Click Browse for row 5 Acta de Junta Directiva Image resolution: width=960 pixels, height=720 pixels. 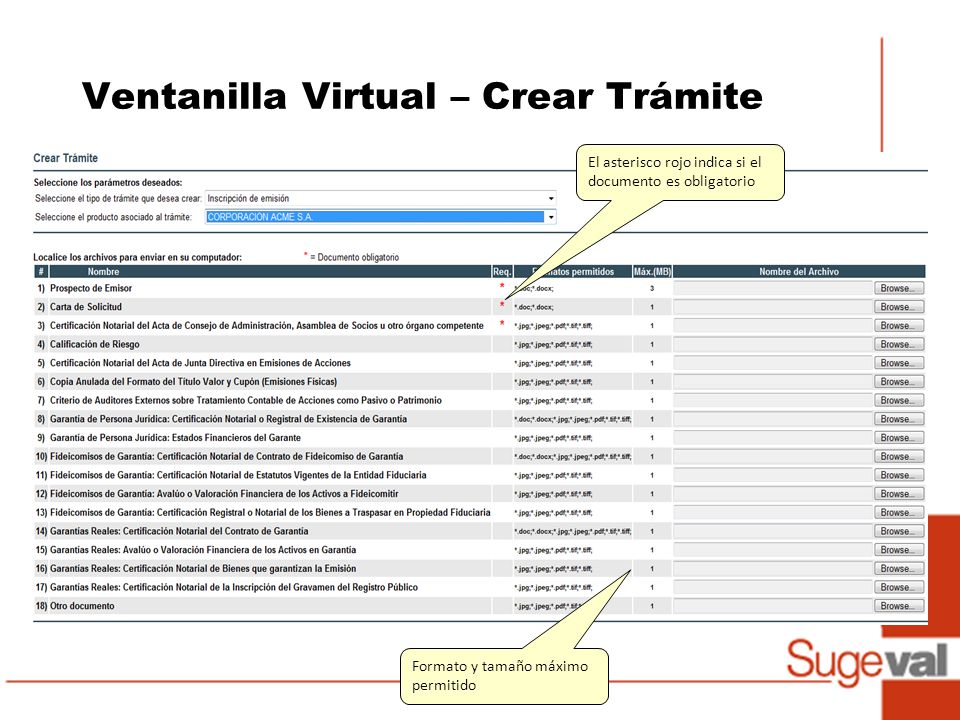[898, 363]
